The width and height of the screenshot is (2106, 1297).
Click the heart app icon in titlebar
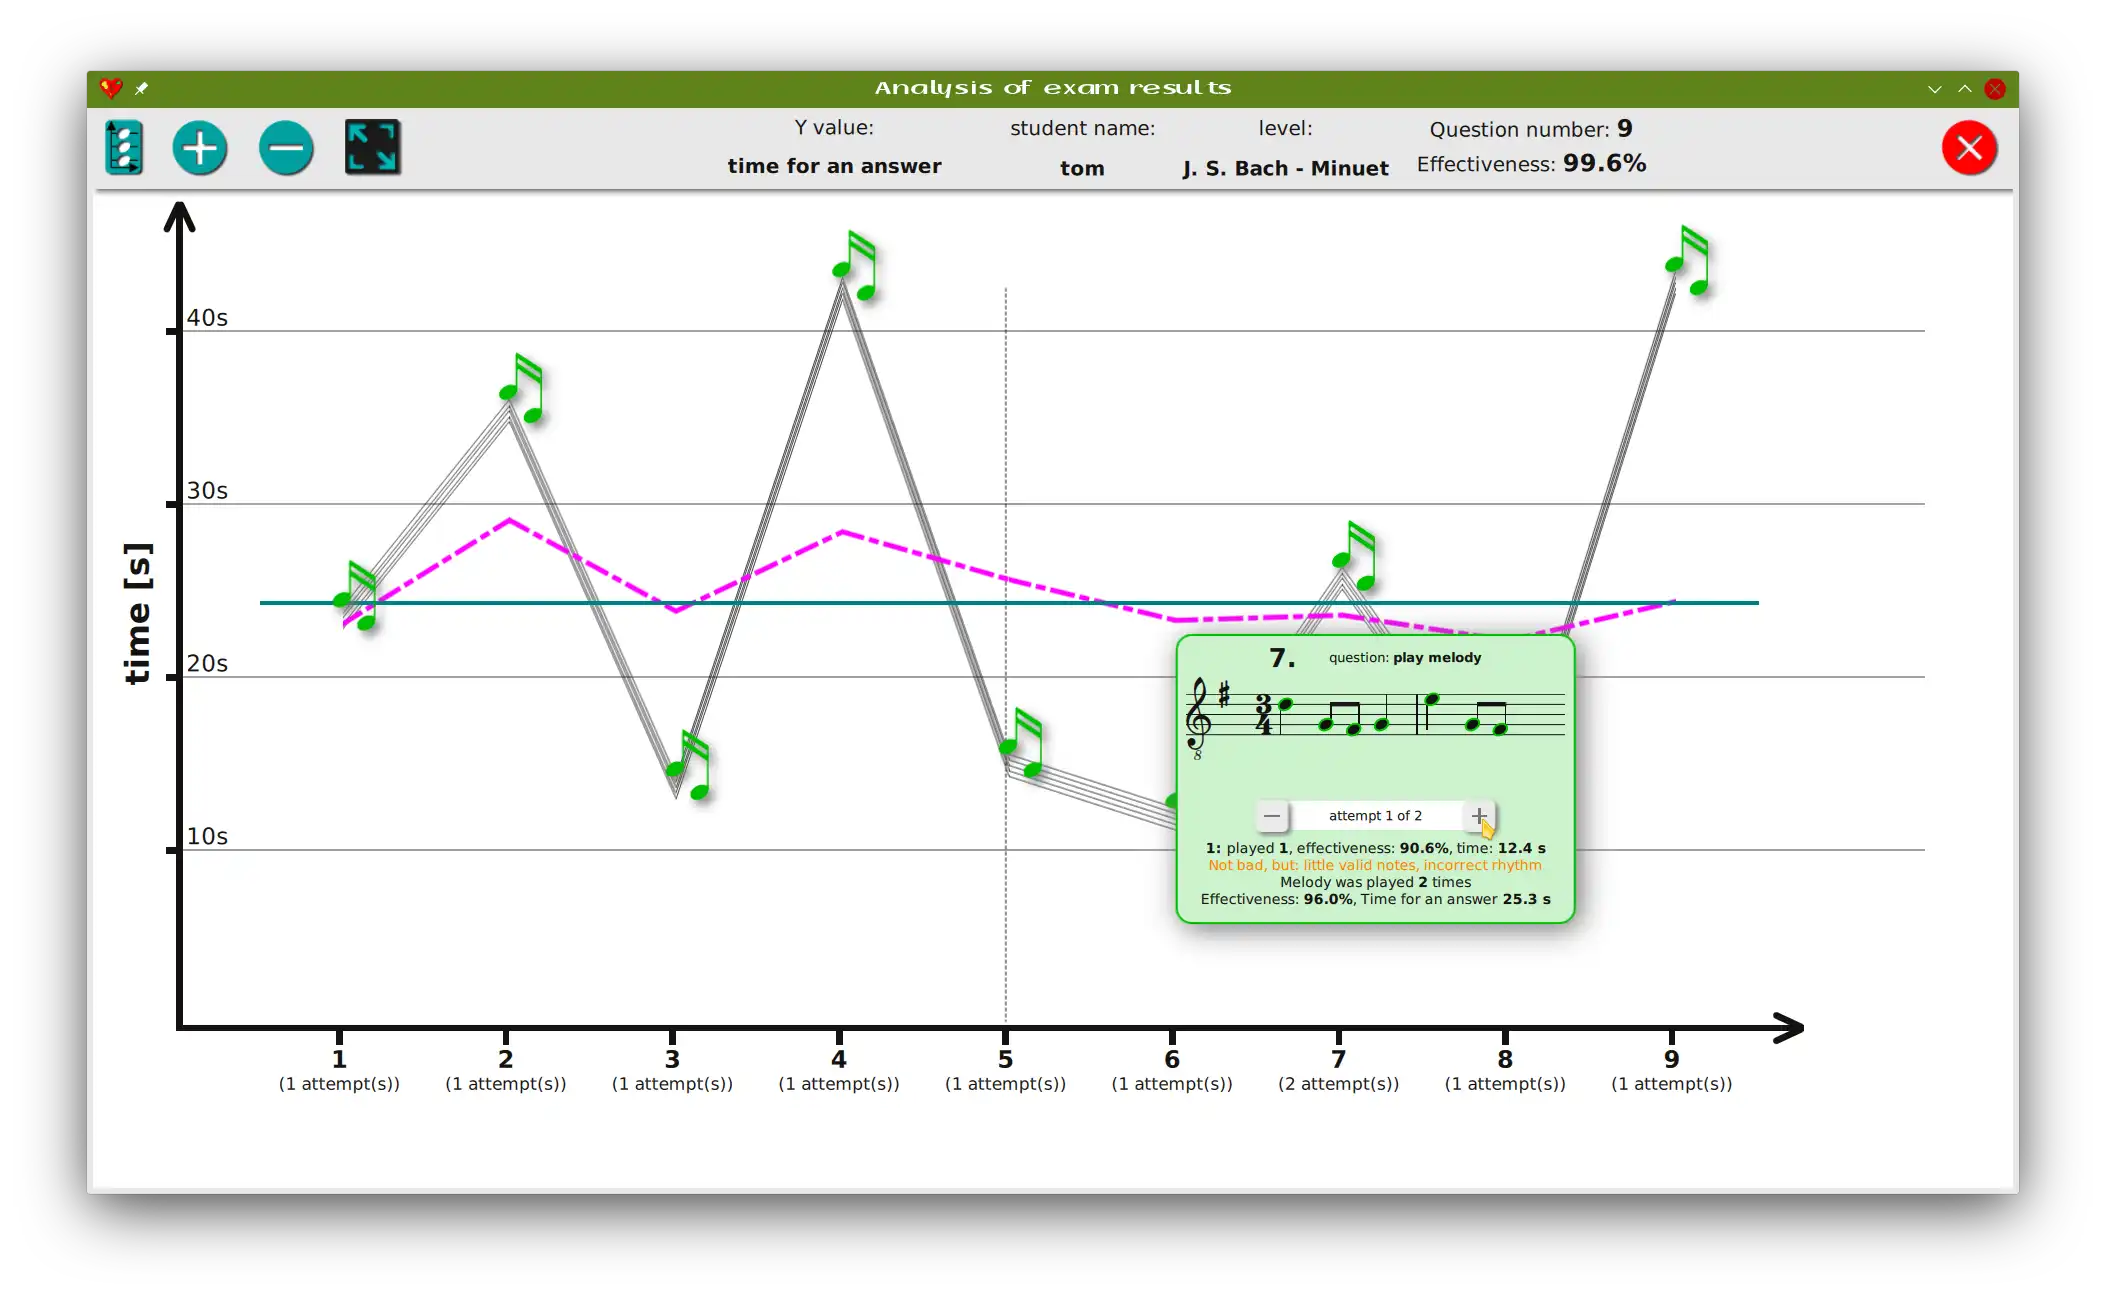point(111,89)
